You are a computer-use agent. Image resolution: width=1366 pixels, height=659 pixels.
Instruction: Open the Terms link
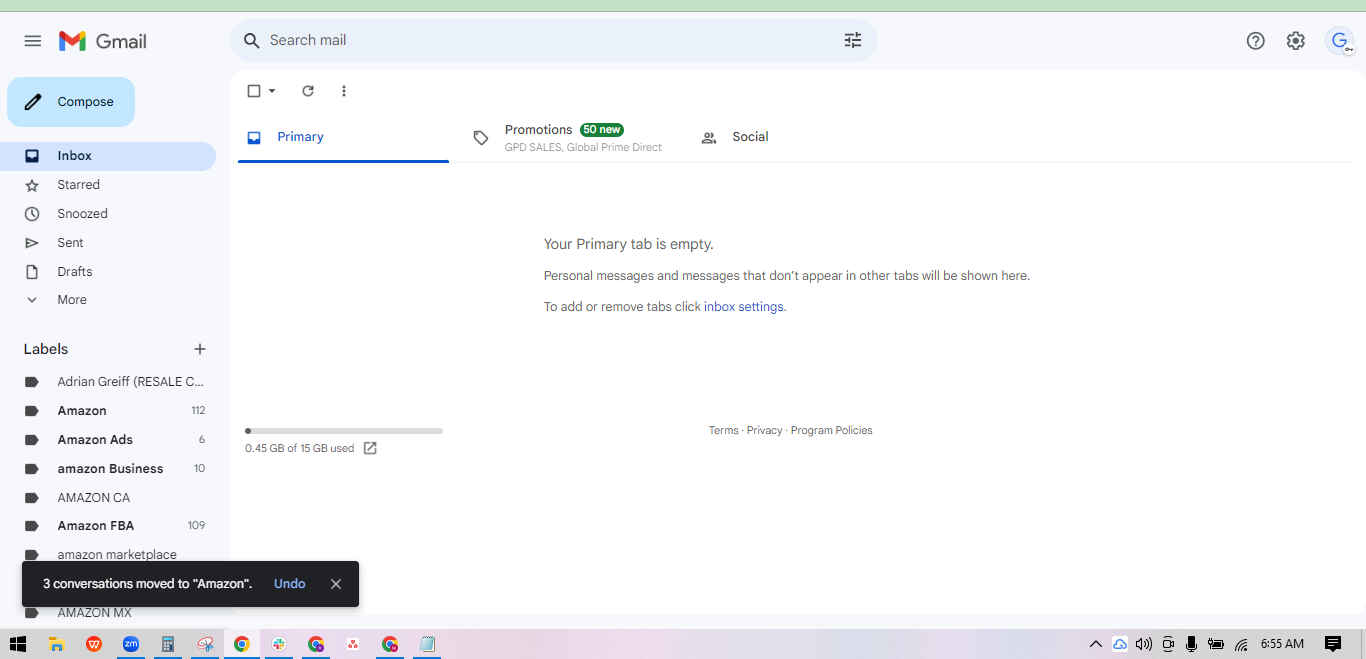click(x=724, y=431)
